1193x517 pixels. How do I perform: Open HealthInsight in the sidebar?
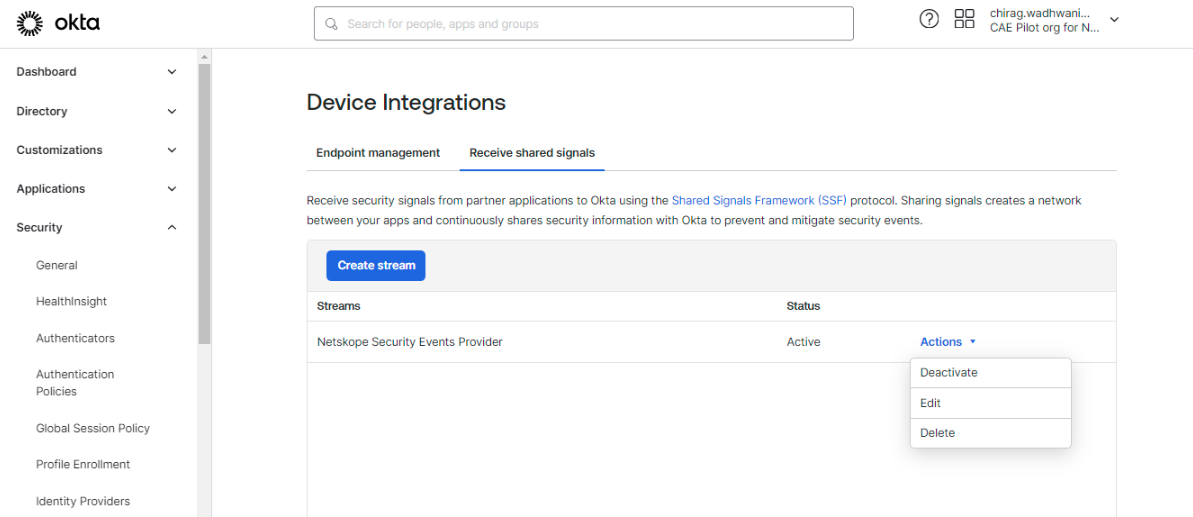coord(72,301)
